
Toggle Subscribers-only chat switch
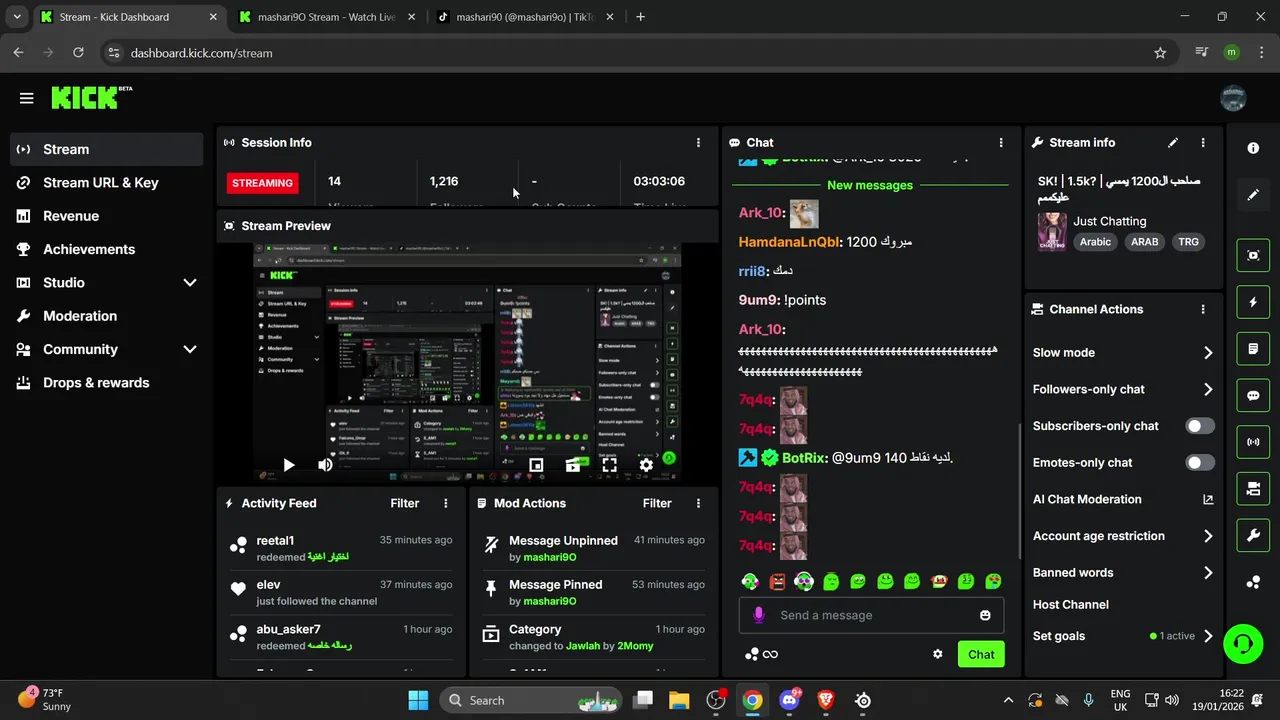click(1200, 426)
